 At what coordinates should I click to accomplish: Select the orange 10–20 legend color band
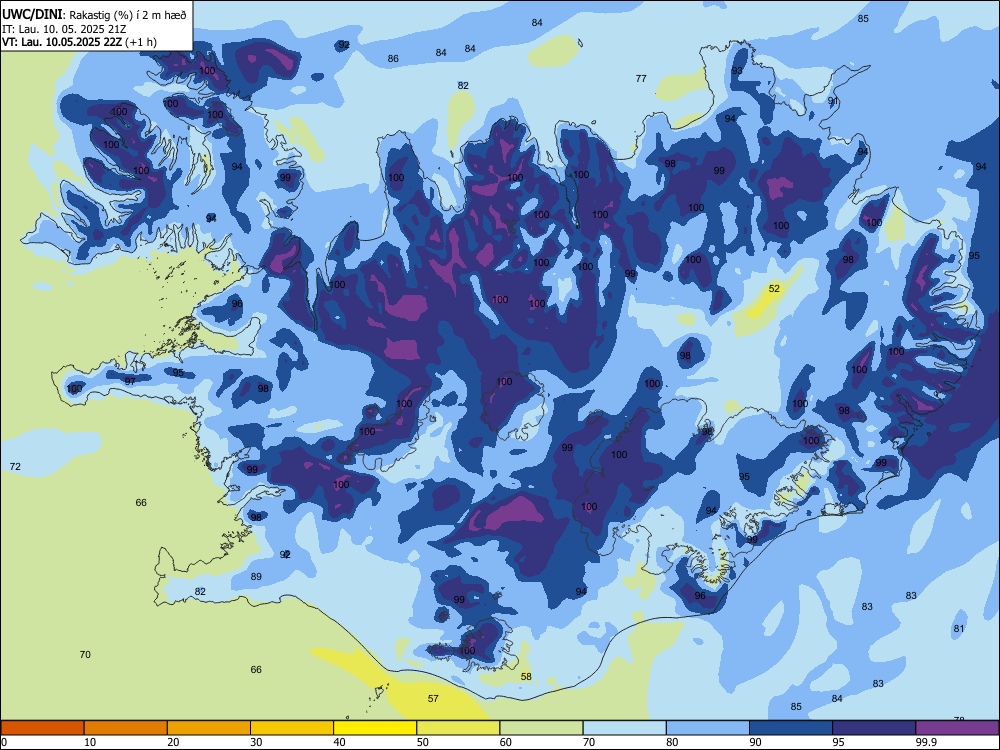126,728
